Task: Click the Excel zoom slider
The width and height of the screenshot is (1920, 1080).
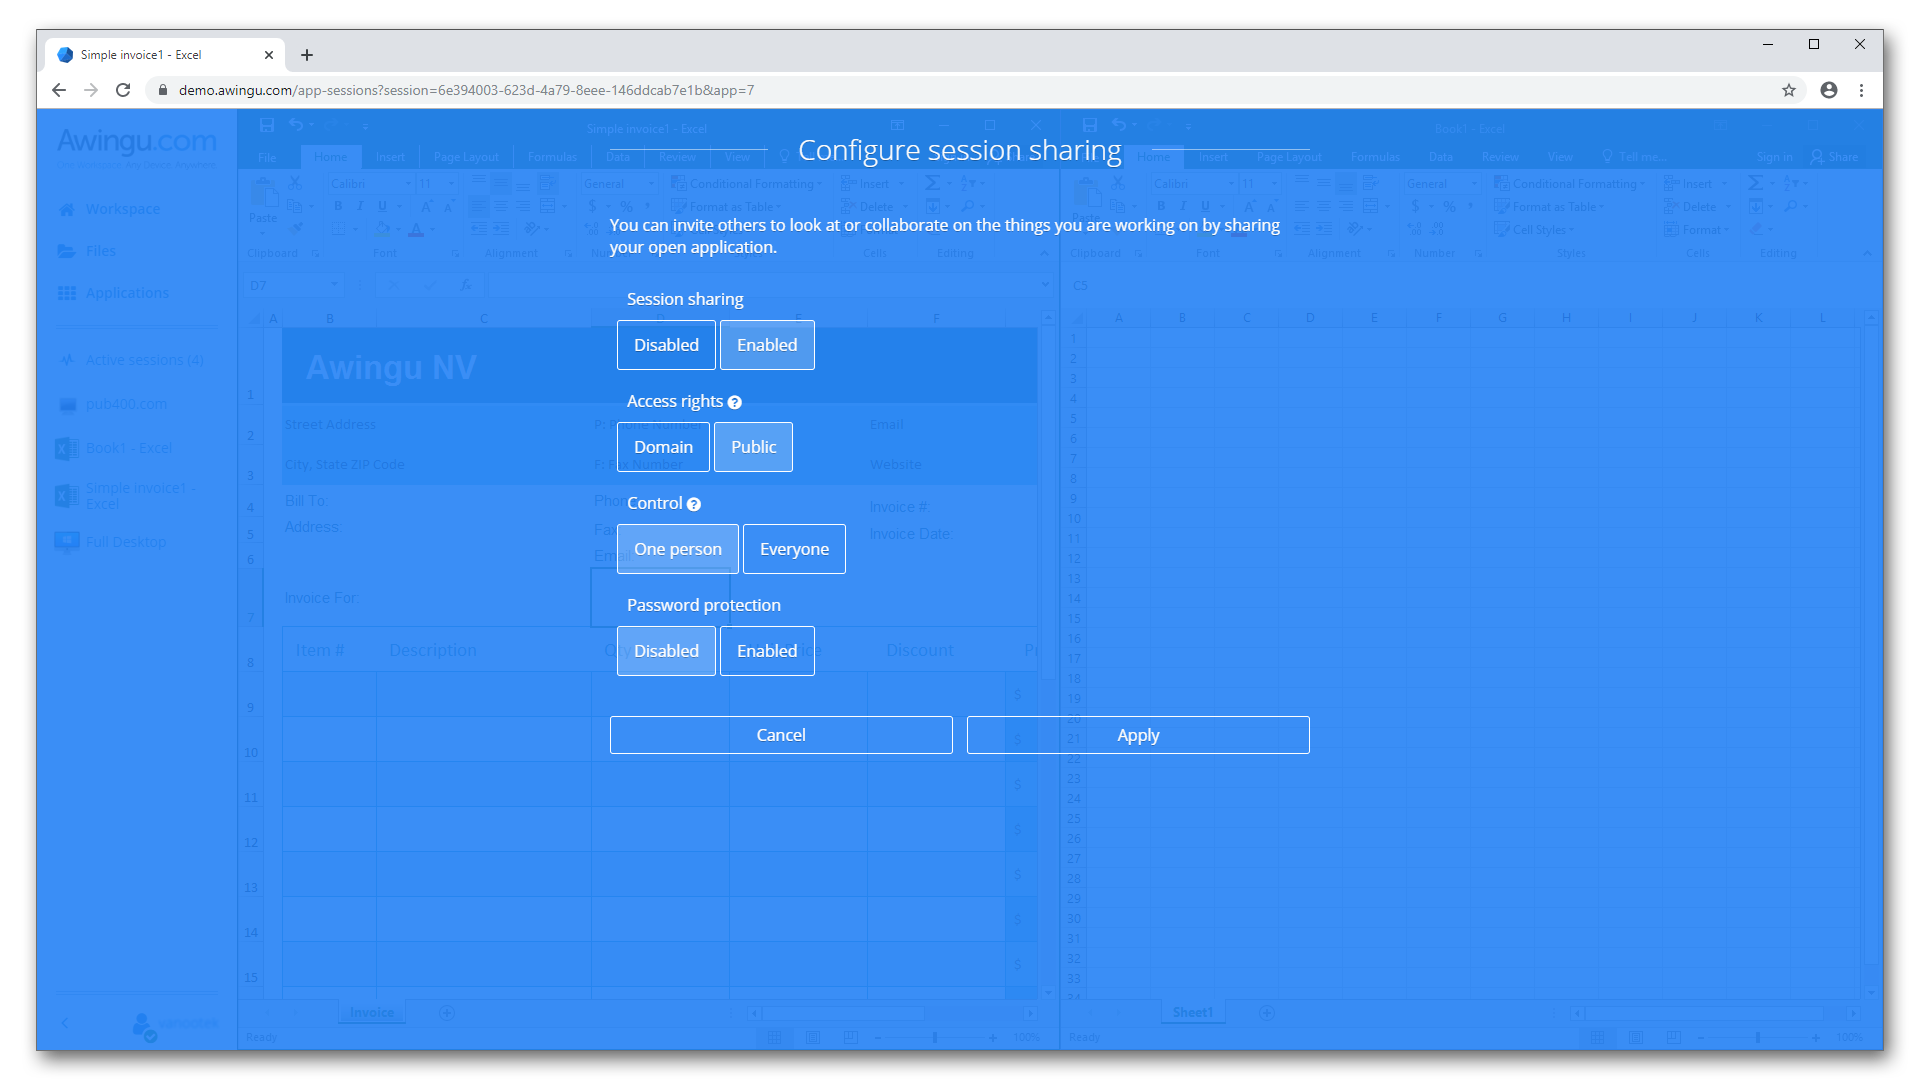Action: click(x=936, y=1038)
